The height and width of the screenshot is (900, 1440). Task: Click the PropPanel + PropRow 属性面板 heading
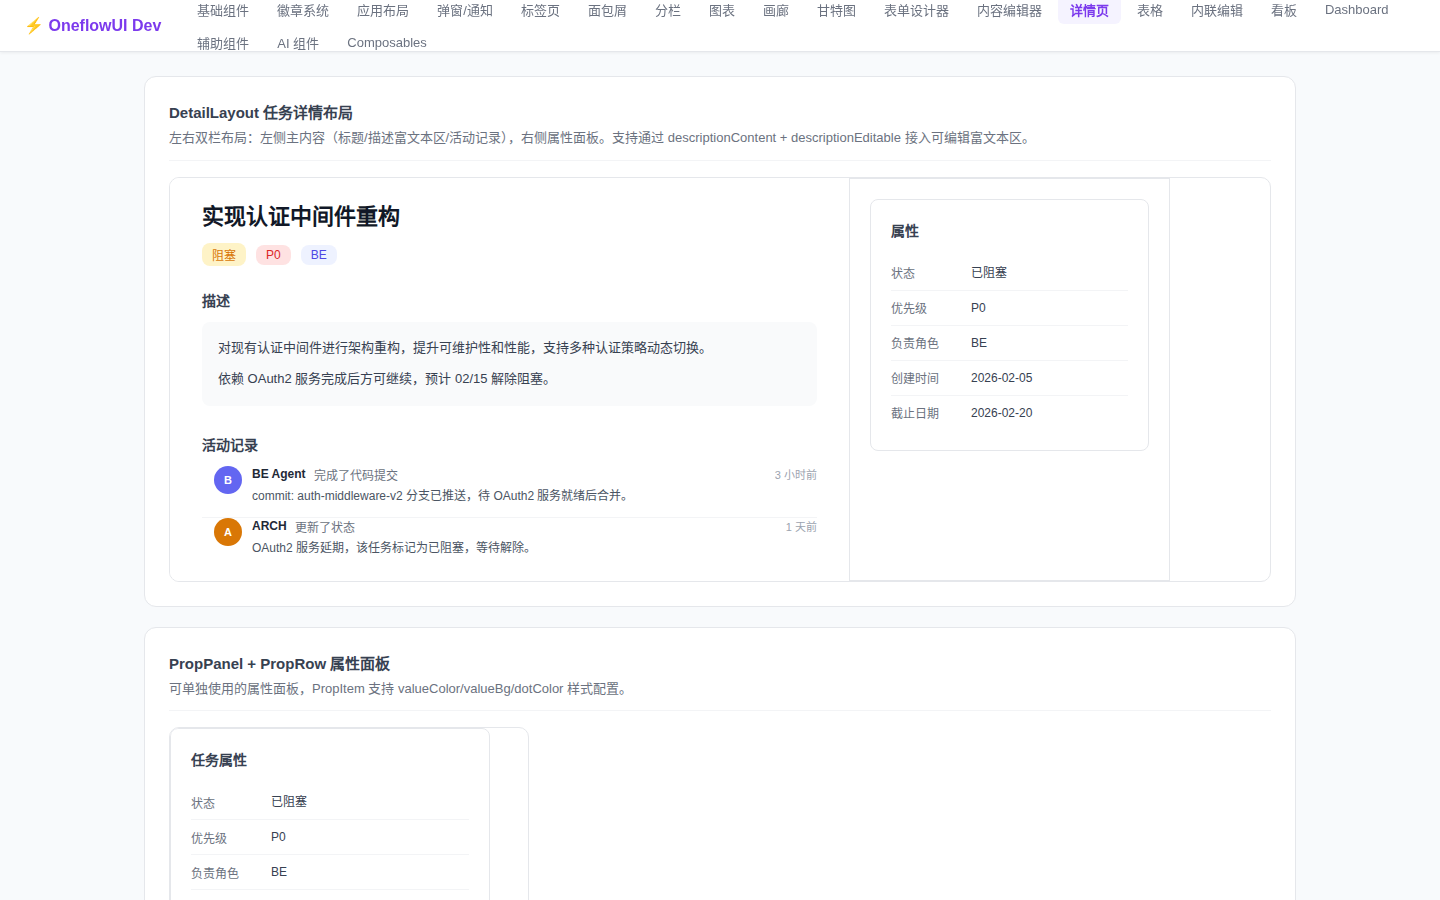click(279, 664)
